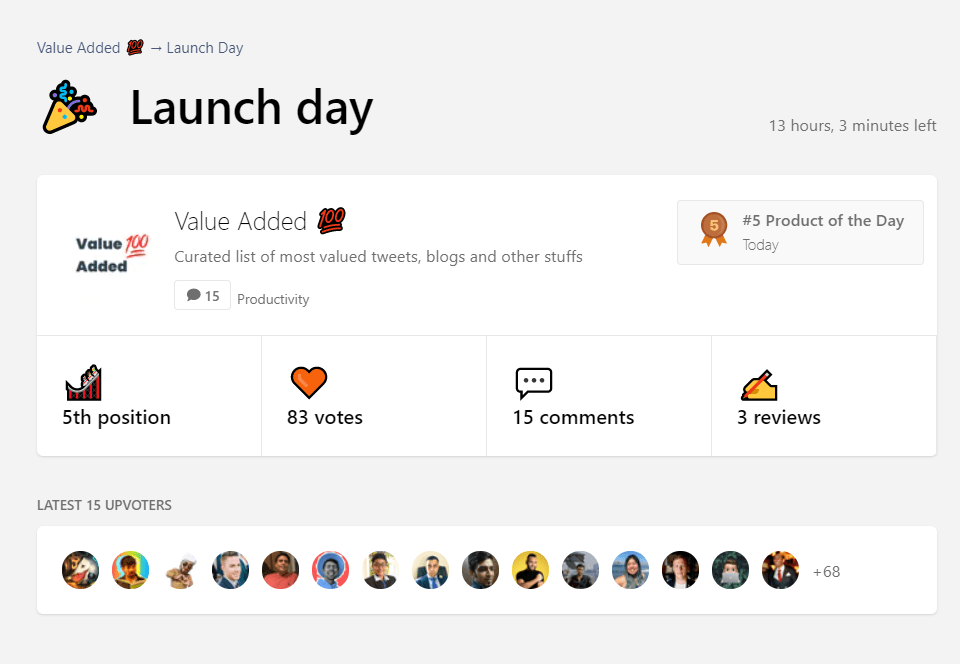Click the Launch Day breadcrumb item
960x664 pixels.
click(x=204, y=48)
